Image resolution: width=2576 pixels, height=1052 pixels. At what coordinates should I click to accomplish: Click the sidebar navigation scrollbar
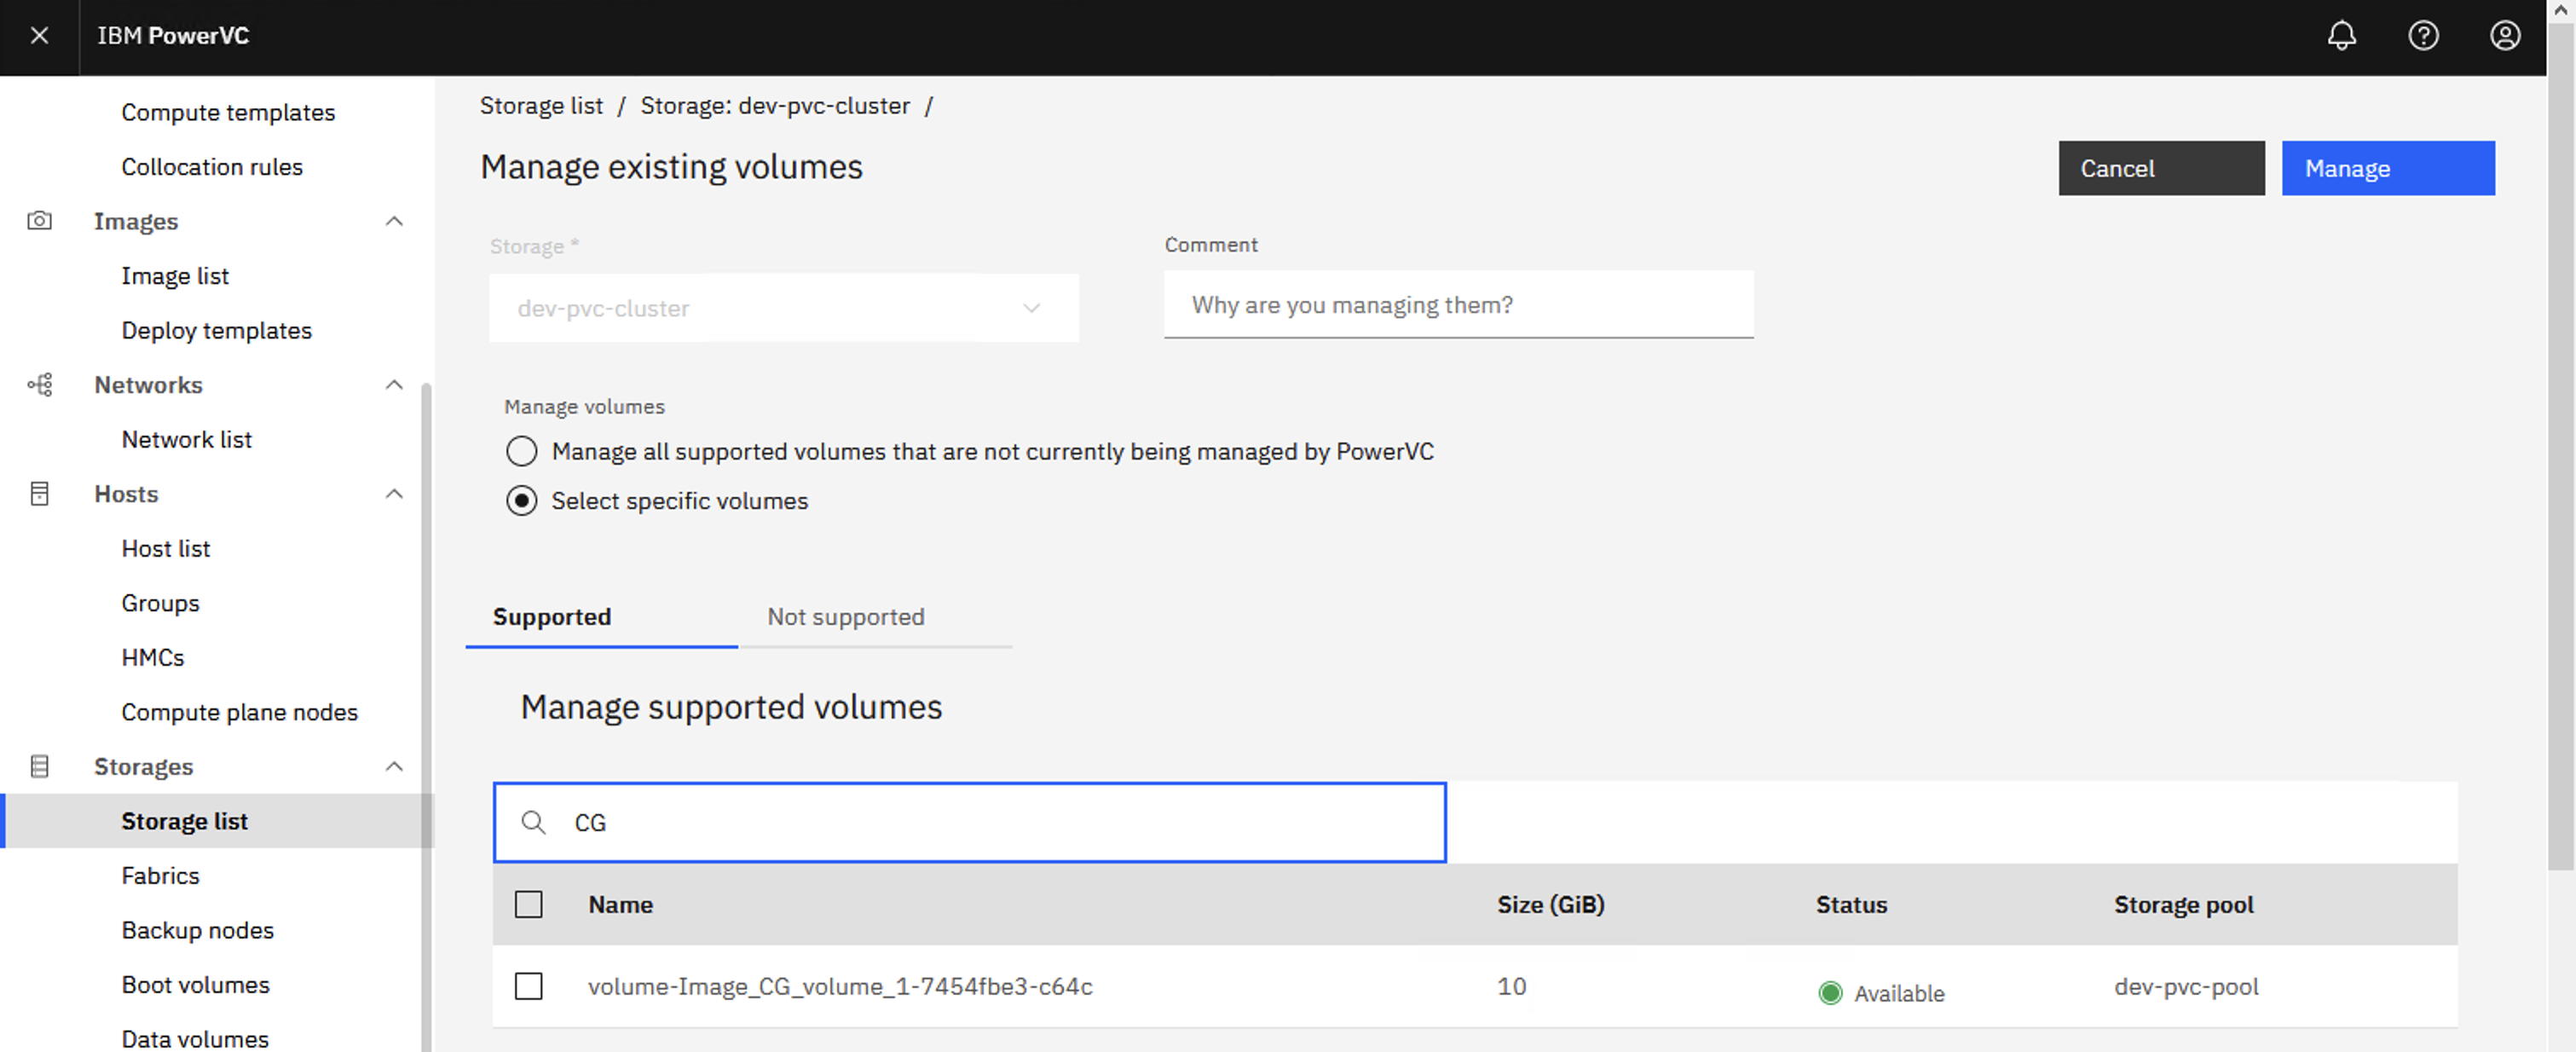(426, 715)
